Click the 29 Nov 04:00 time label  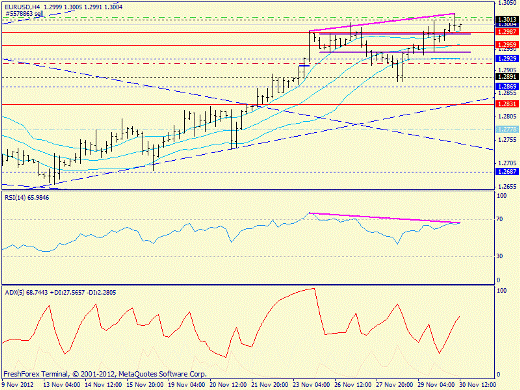[x=436, y=385]
